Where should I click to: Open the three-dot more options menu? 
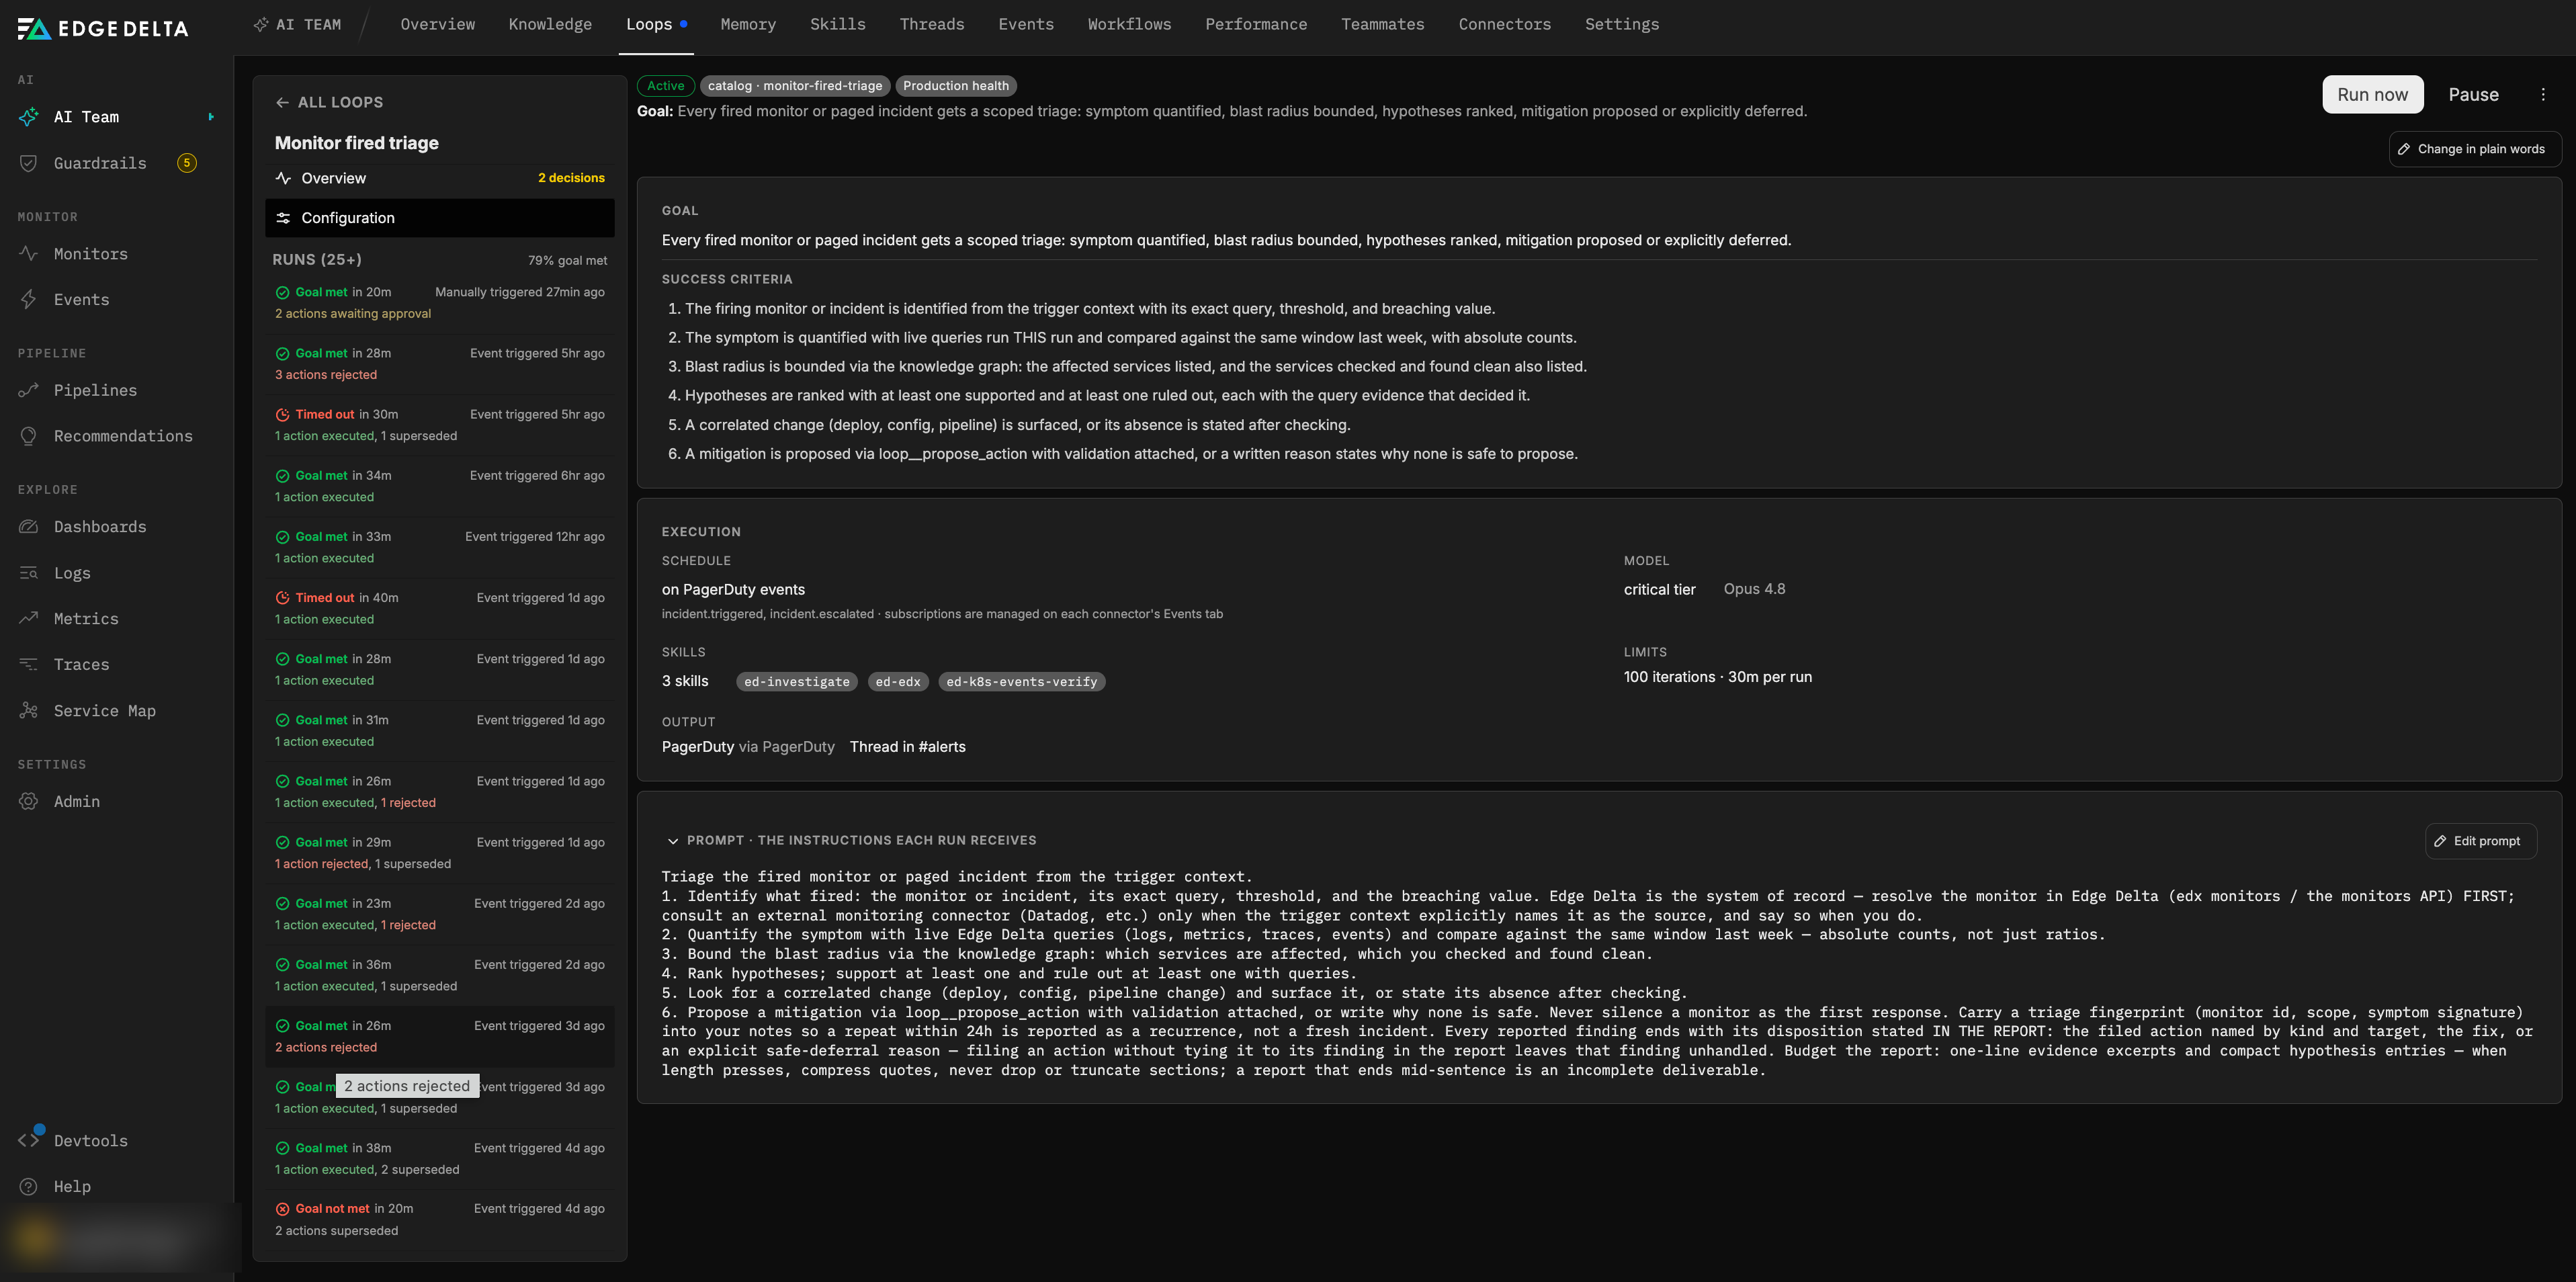coord(2543,94)
